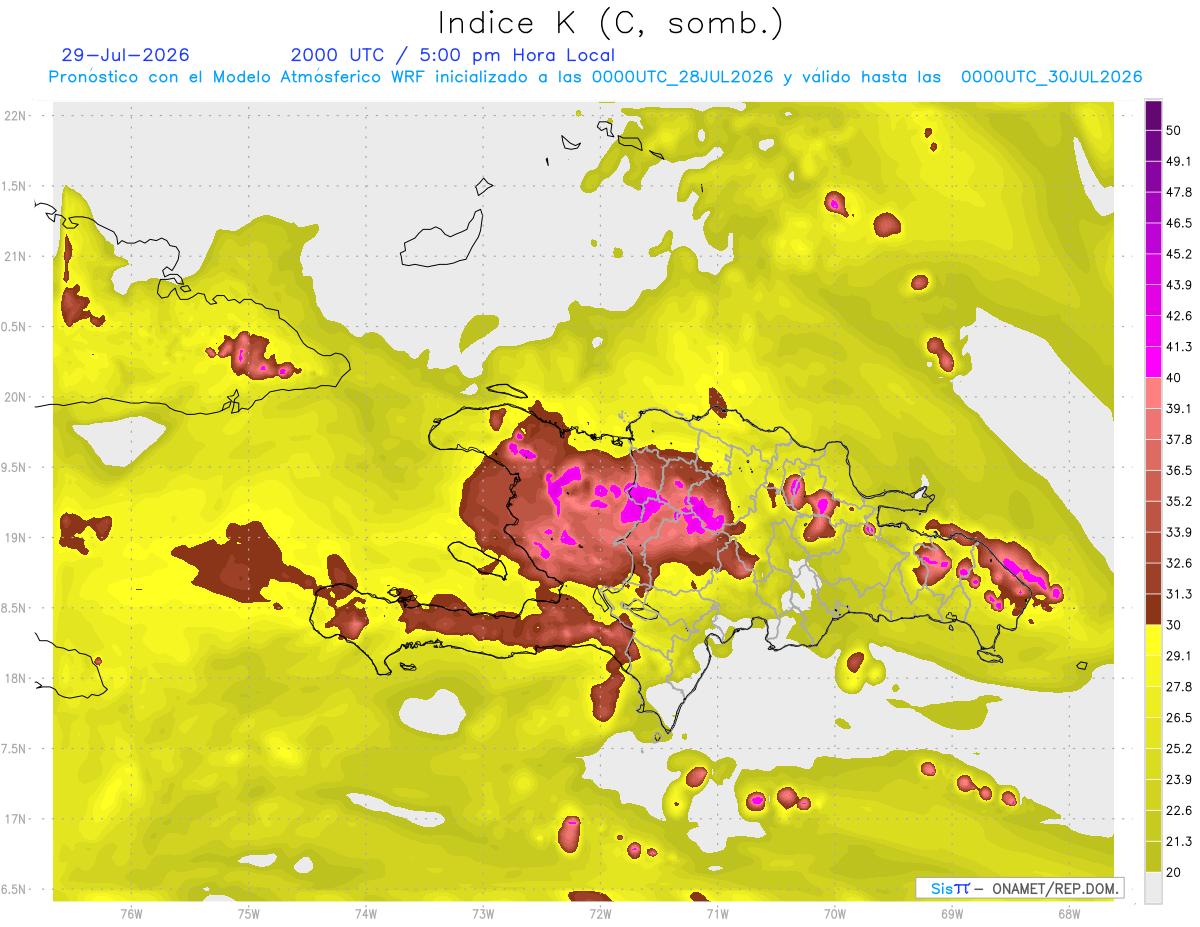
Task: Click the '45.2' colorbar label
Action: pos(1179,254)
